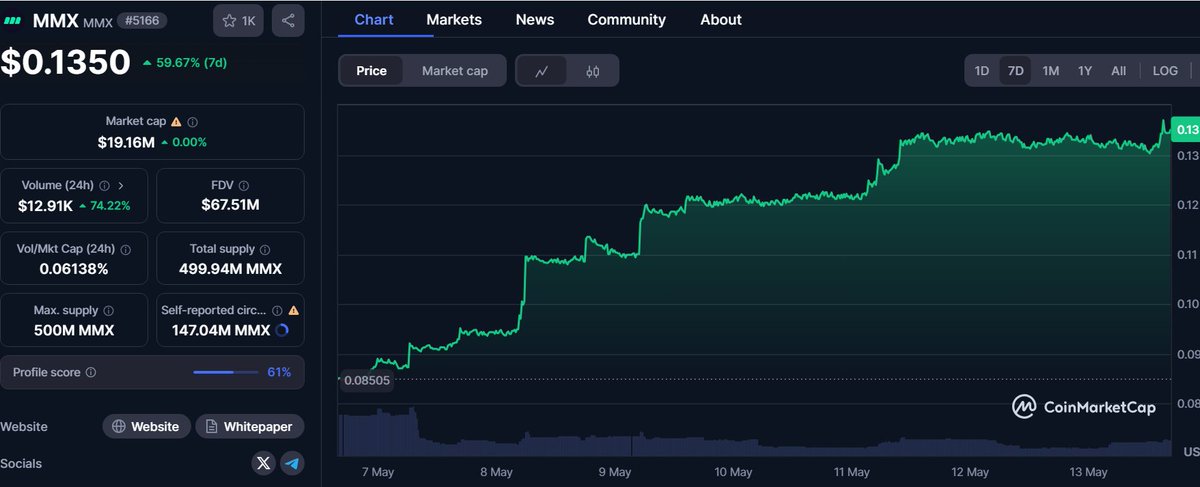Screen dimensions: 1200x487
Task: Click the green current price tag on axis
Action: pos(1186,130)
